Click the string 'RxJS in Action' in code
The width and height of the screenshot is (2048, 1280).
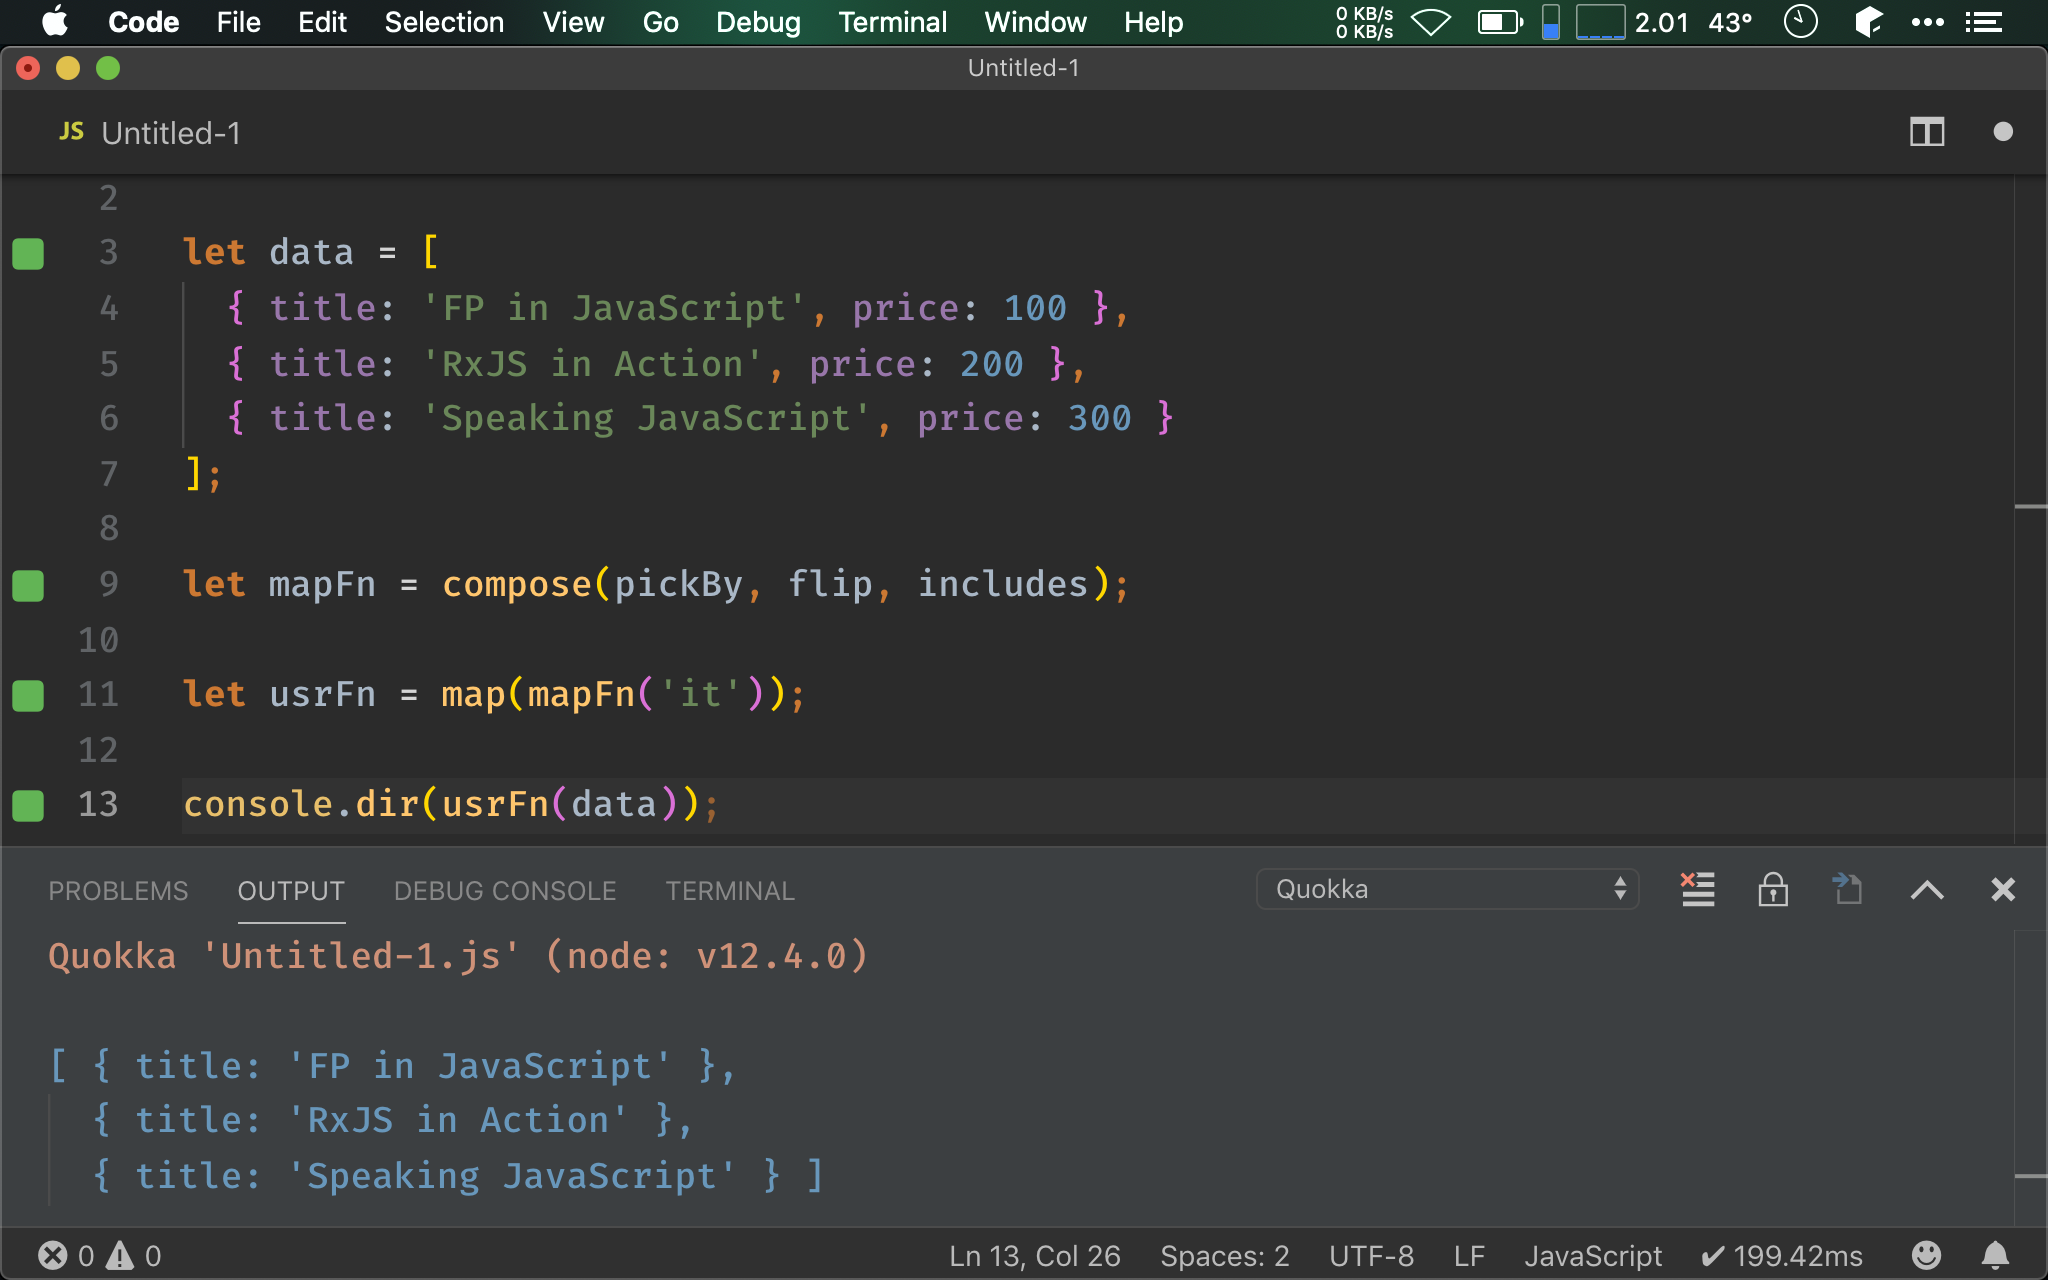coord(592,364)
